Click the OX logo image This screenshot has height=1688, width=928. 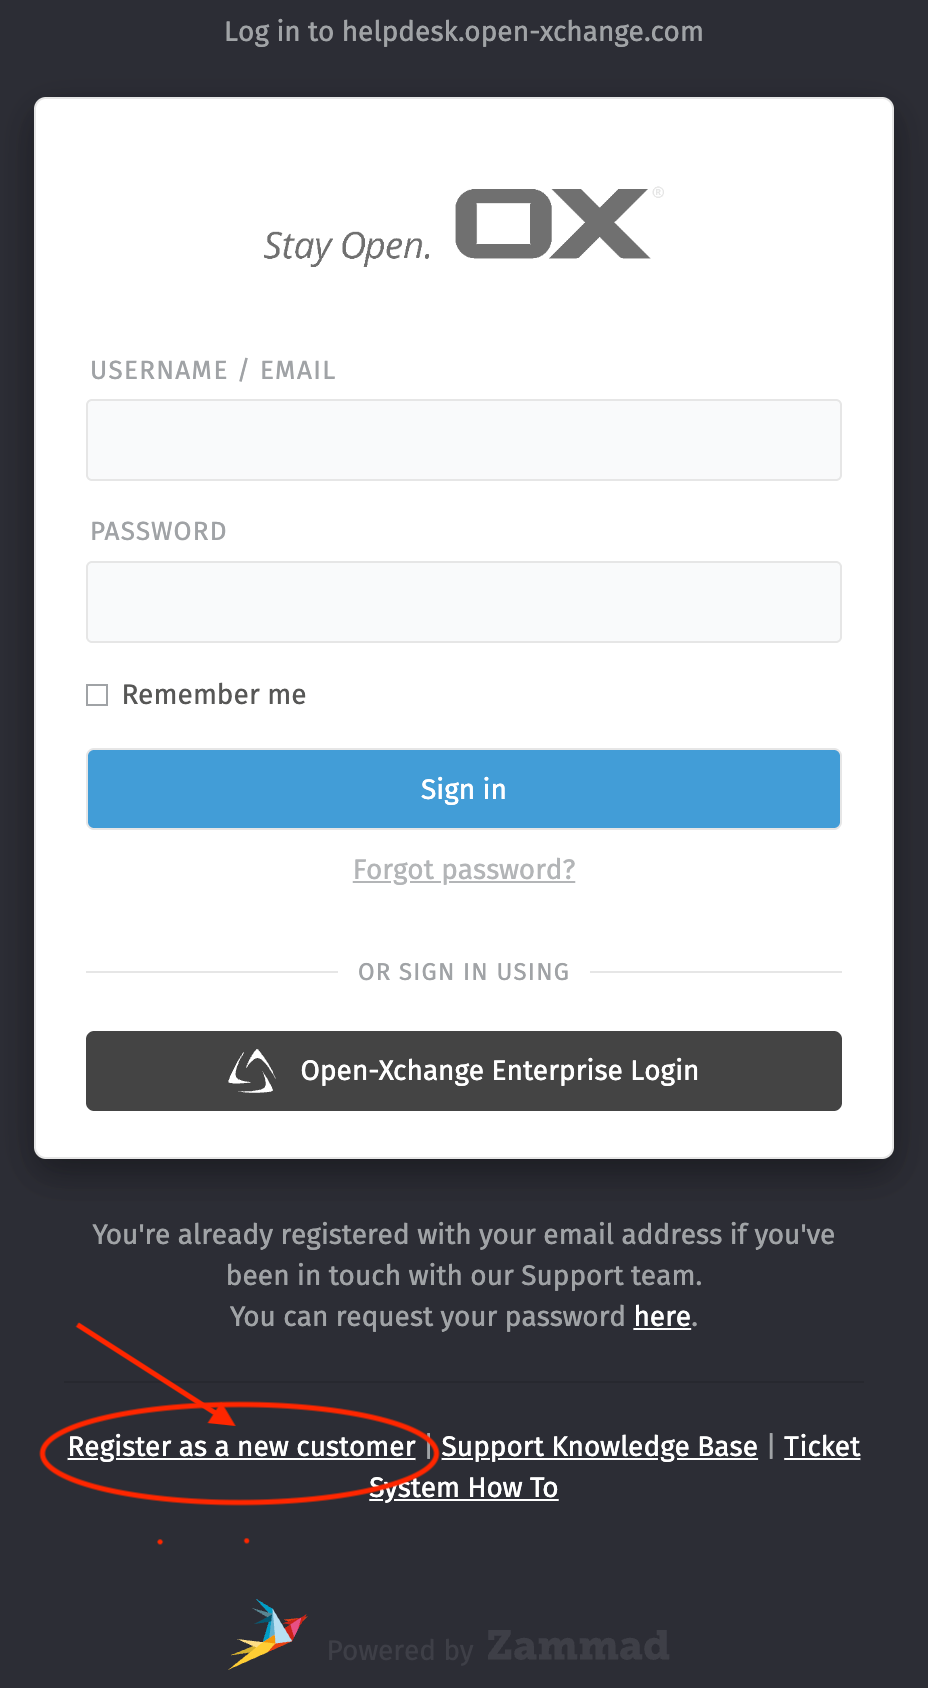553,224
